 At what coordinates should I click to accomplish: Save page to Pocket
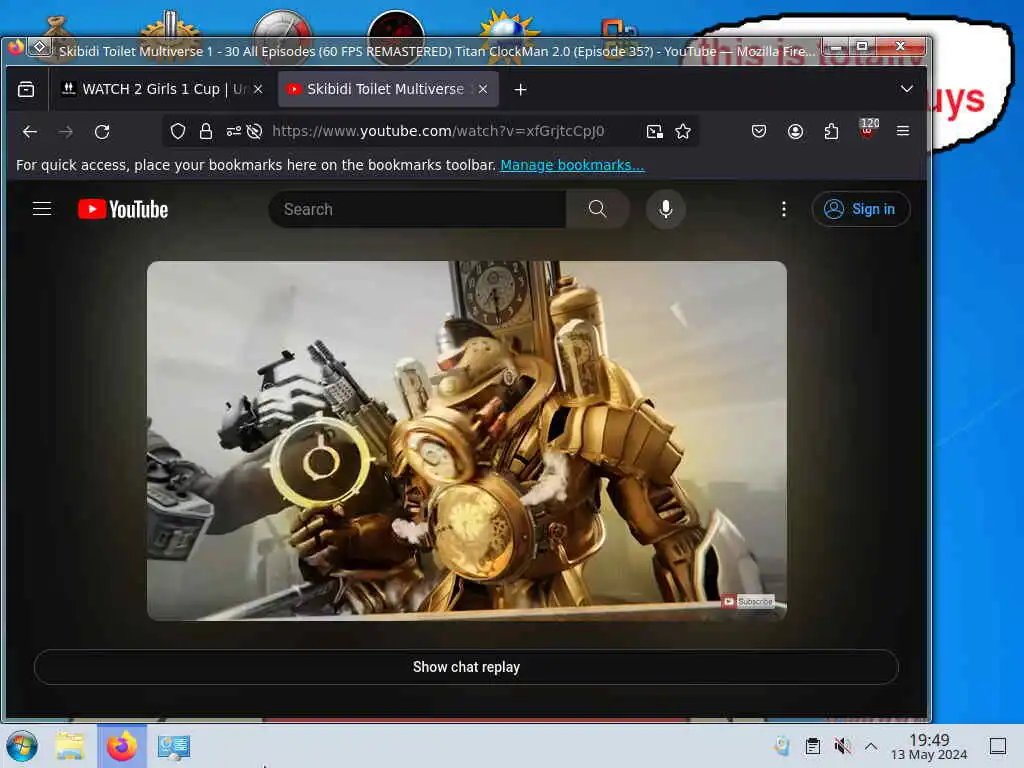click(x=759, y=131)
